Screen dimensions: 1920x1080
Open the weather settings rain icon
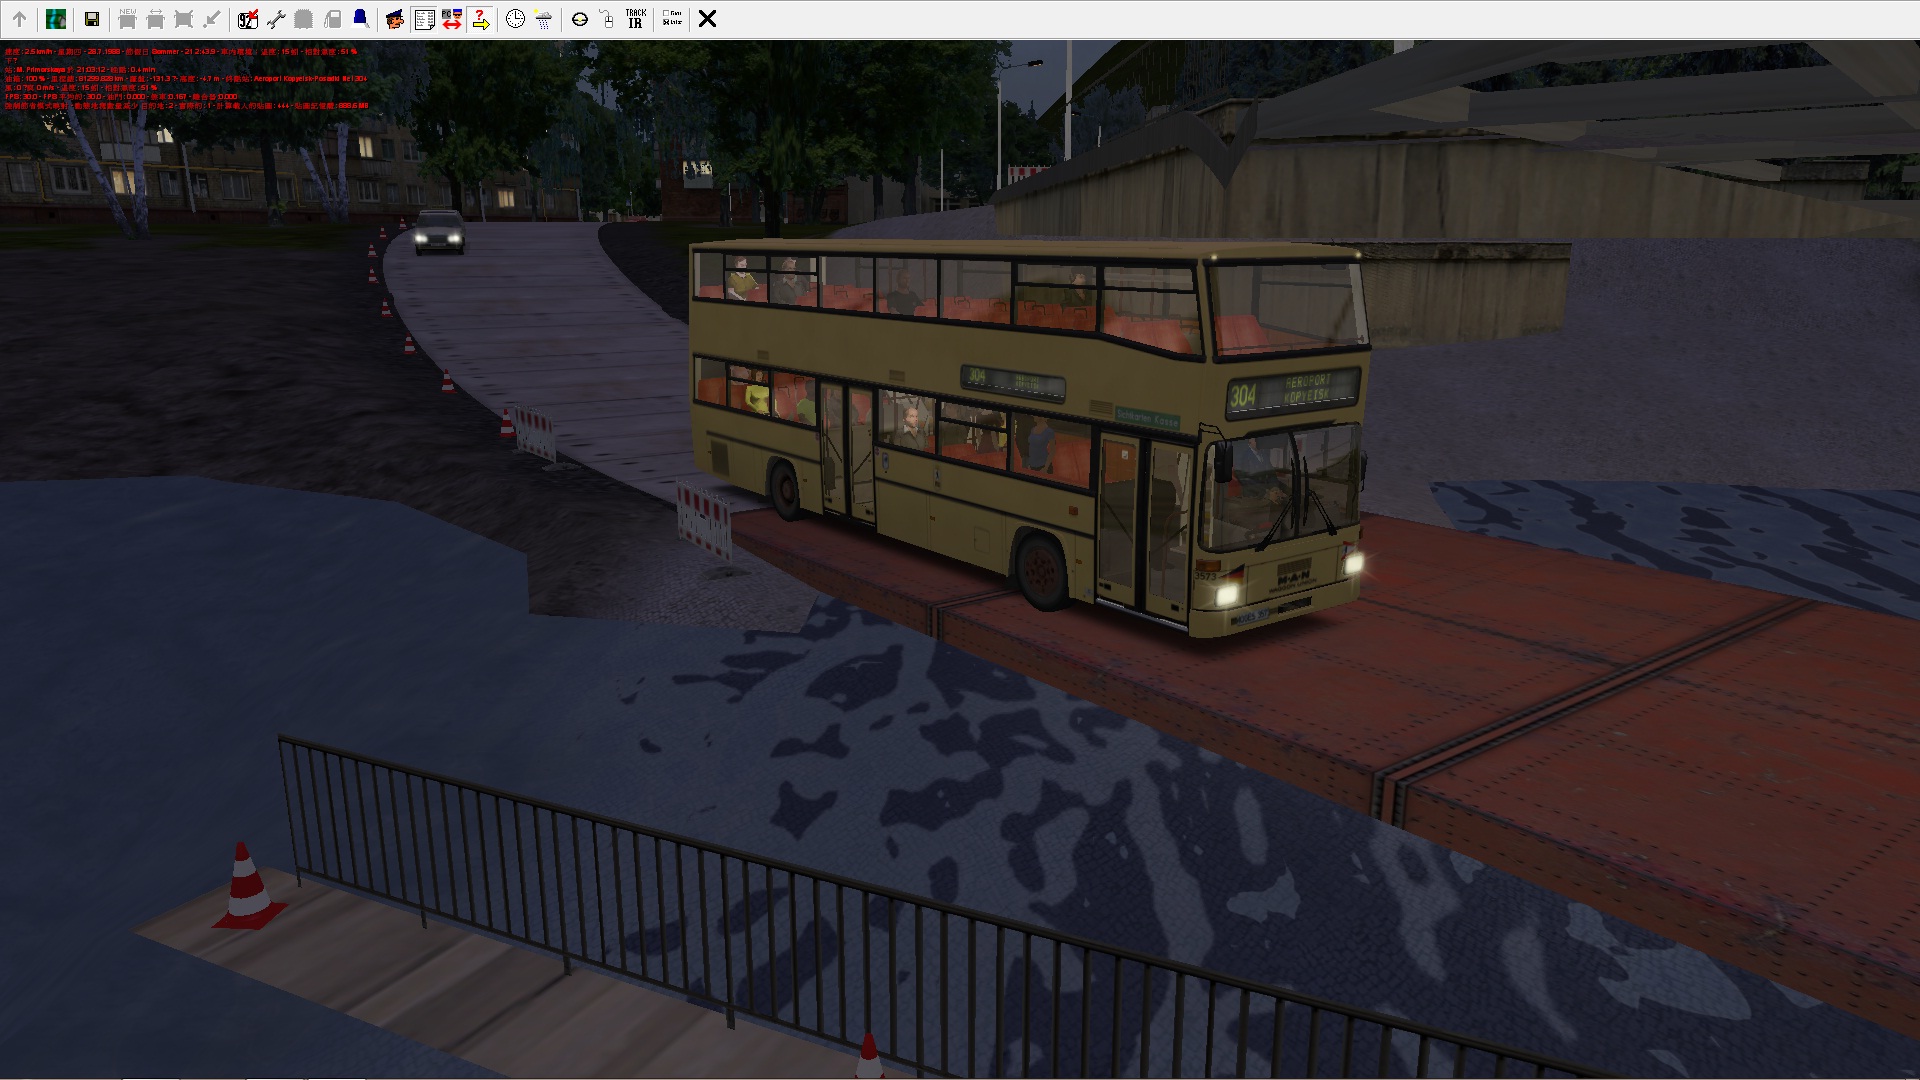click(543, 19)
